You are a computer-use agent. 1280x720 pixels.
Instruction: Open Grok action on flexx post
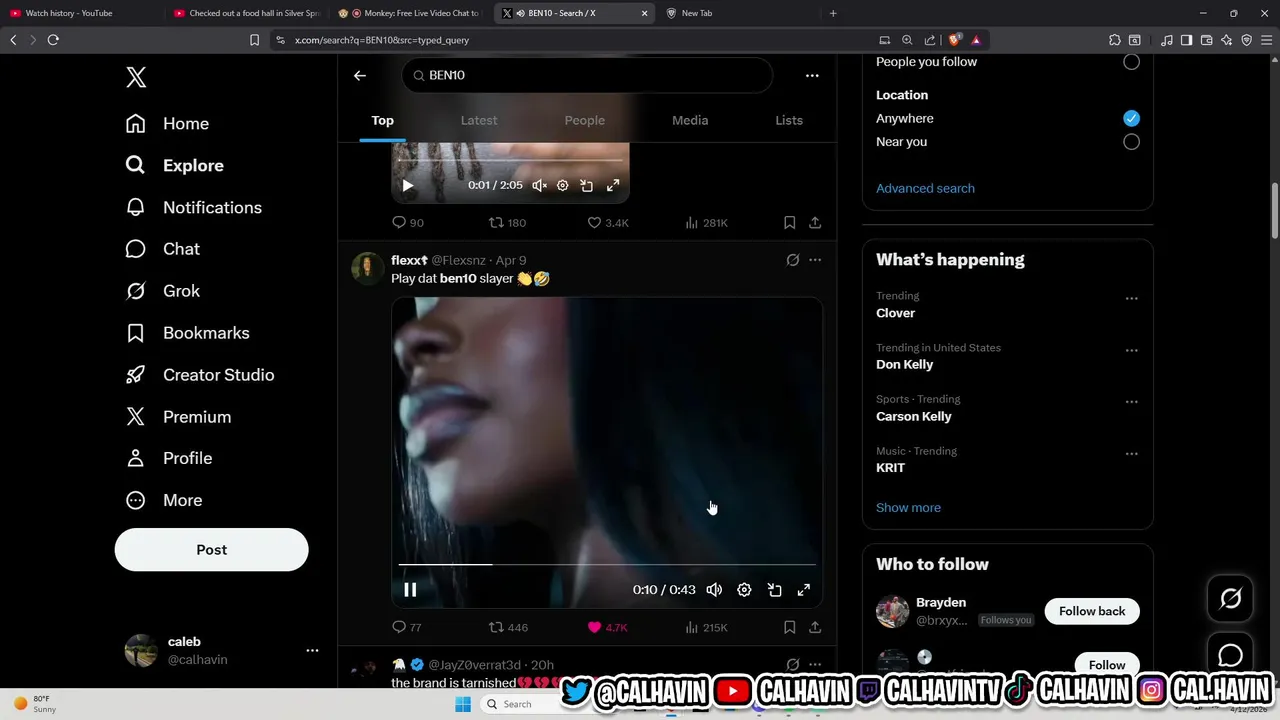(x=793, y=260)
